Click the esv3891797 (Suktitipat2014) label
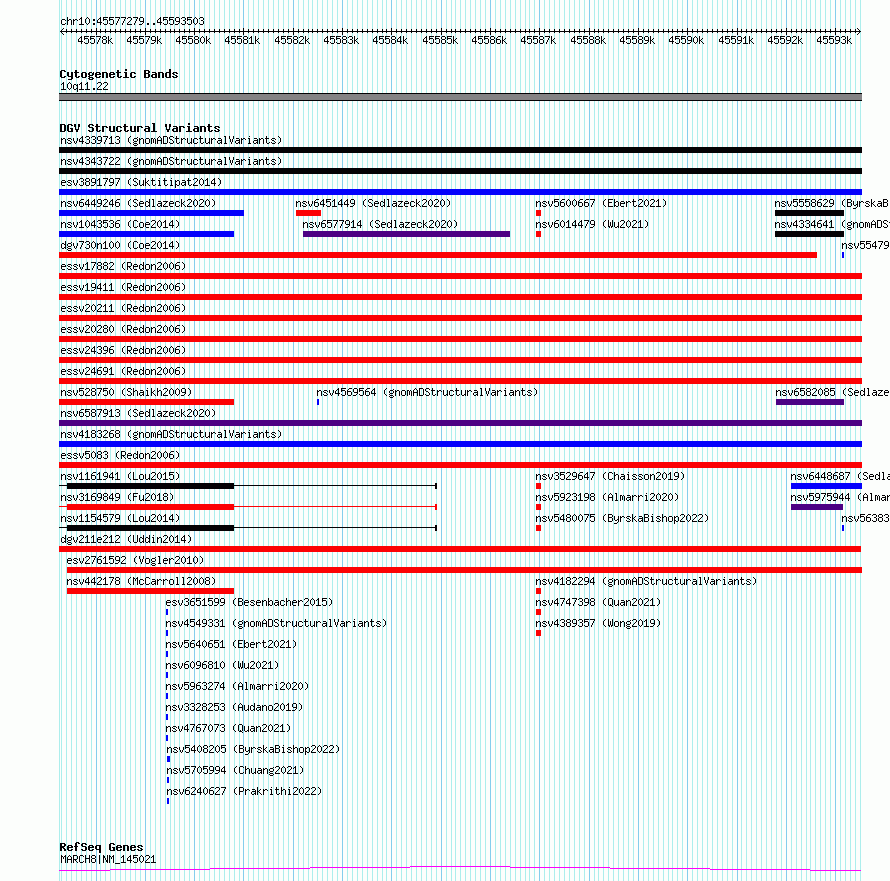The width and height of the screenshot is (890, 881). [x=141, y=182]
